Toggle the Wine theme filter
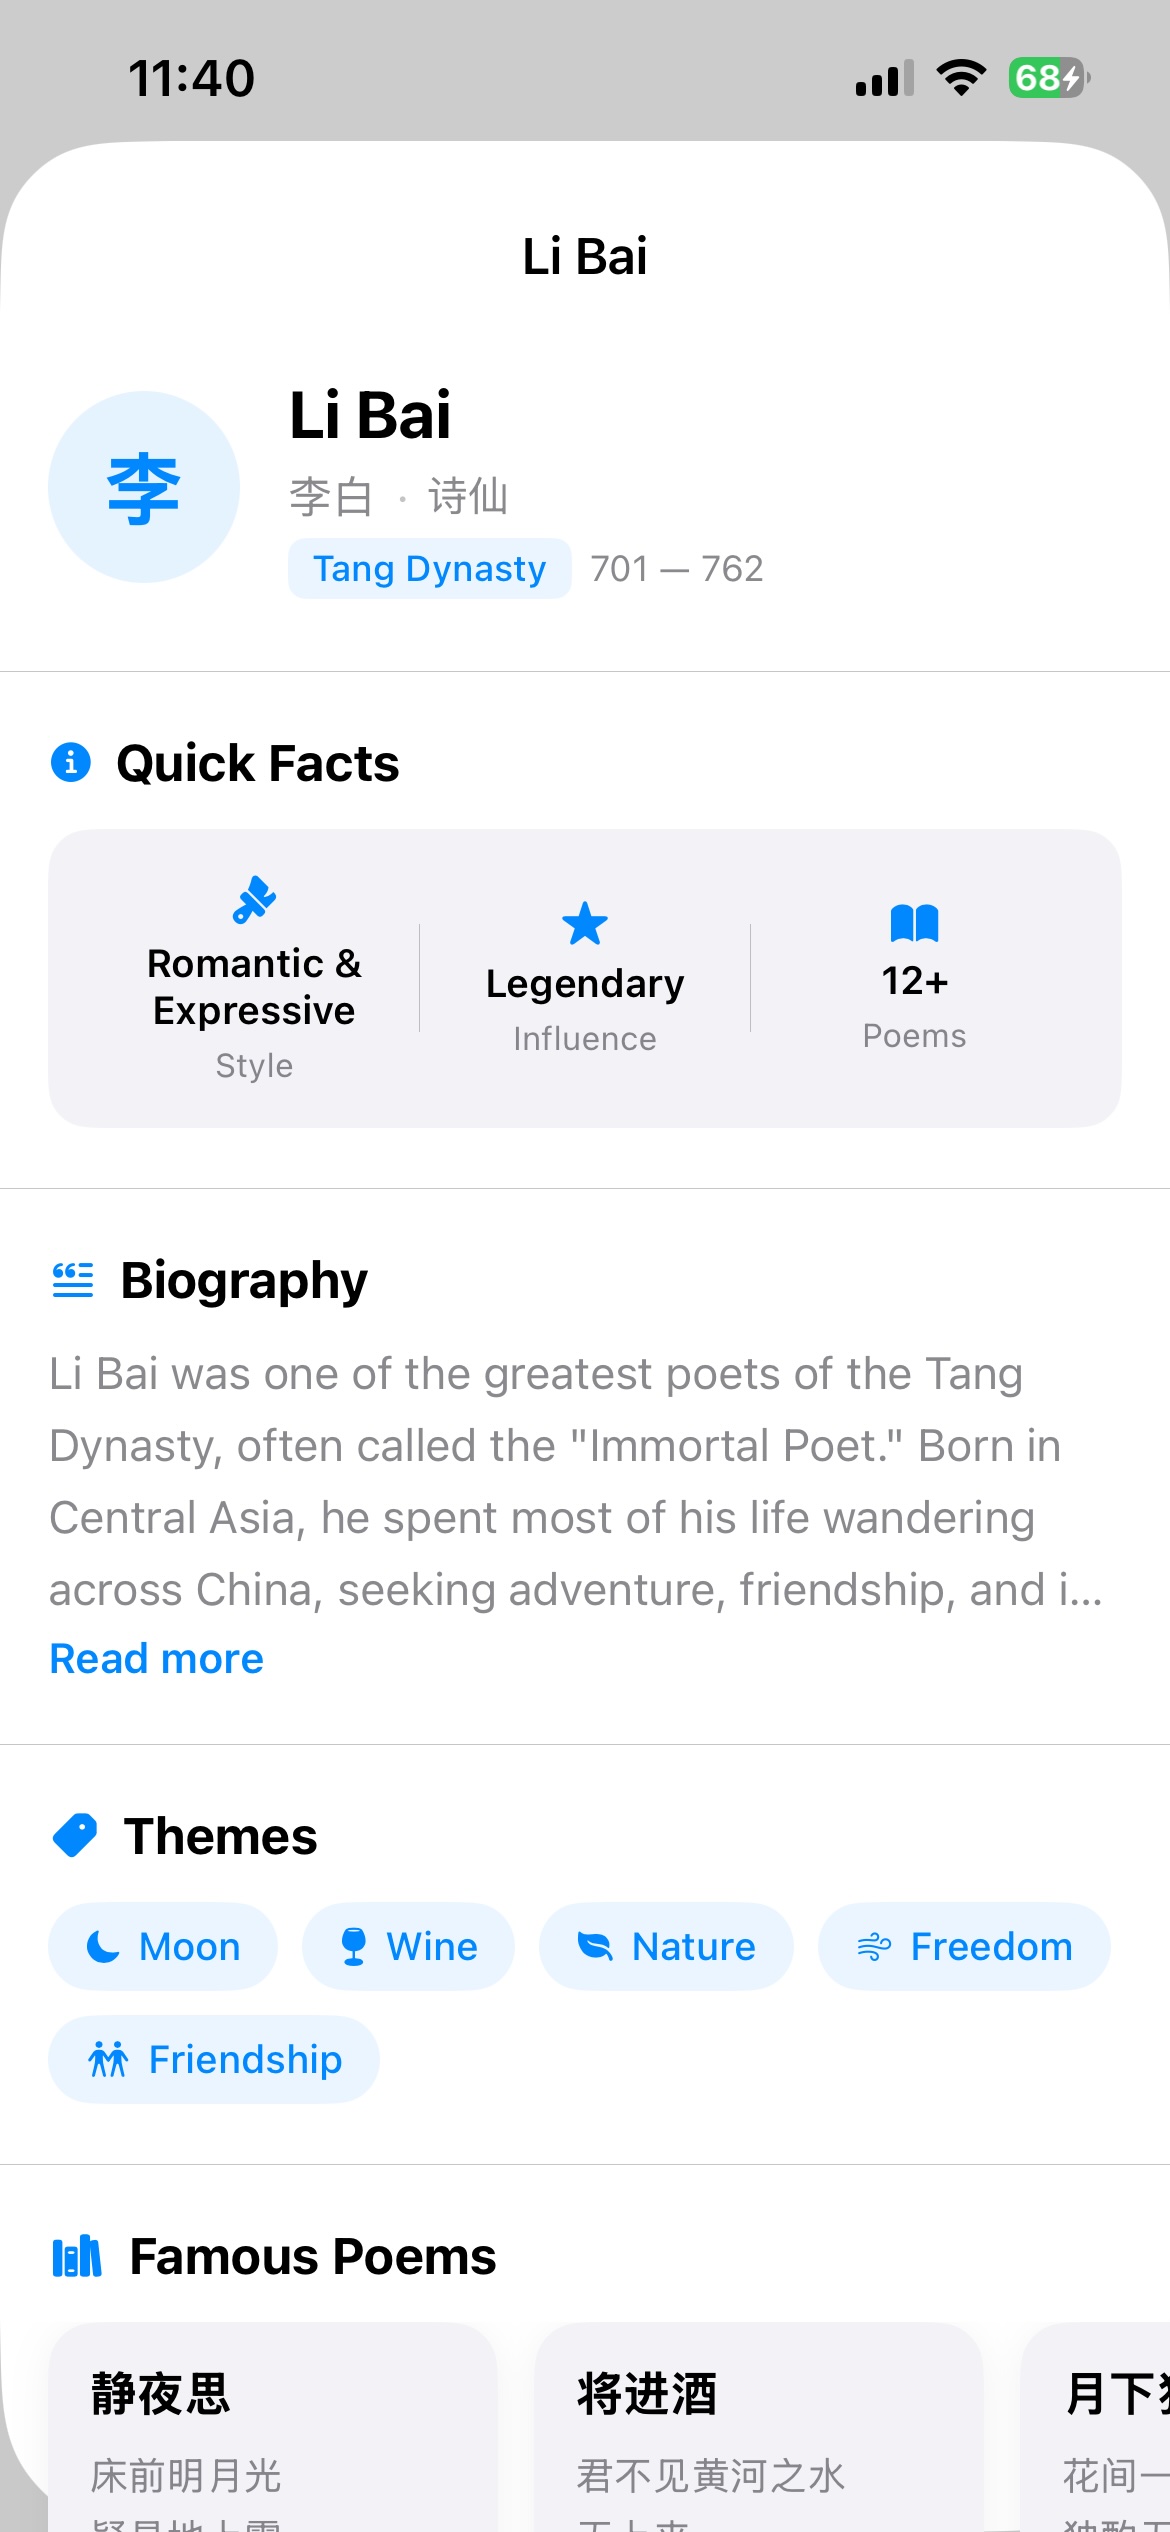Image resolution: width=1170 pixels, height=2532 pixels. point(408,1944)
